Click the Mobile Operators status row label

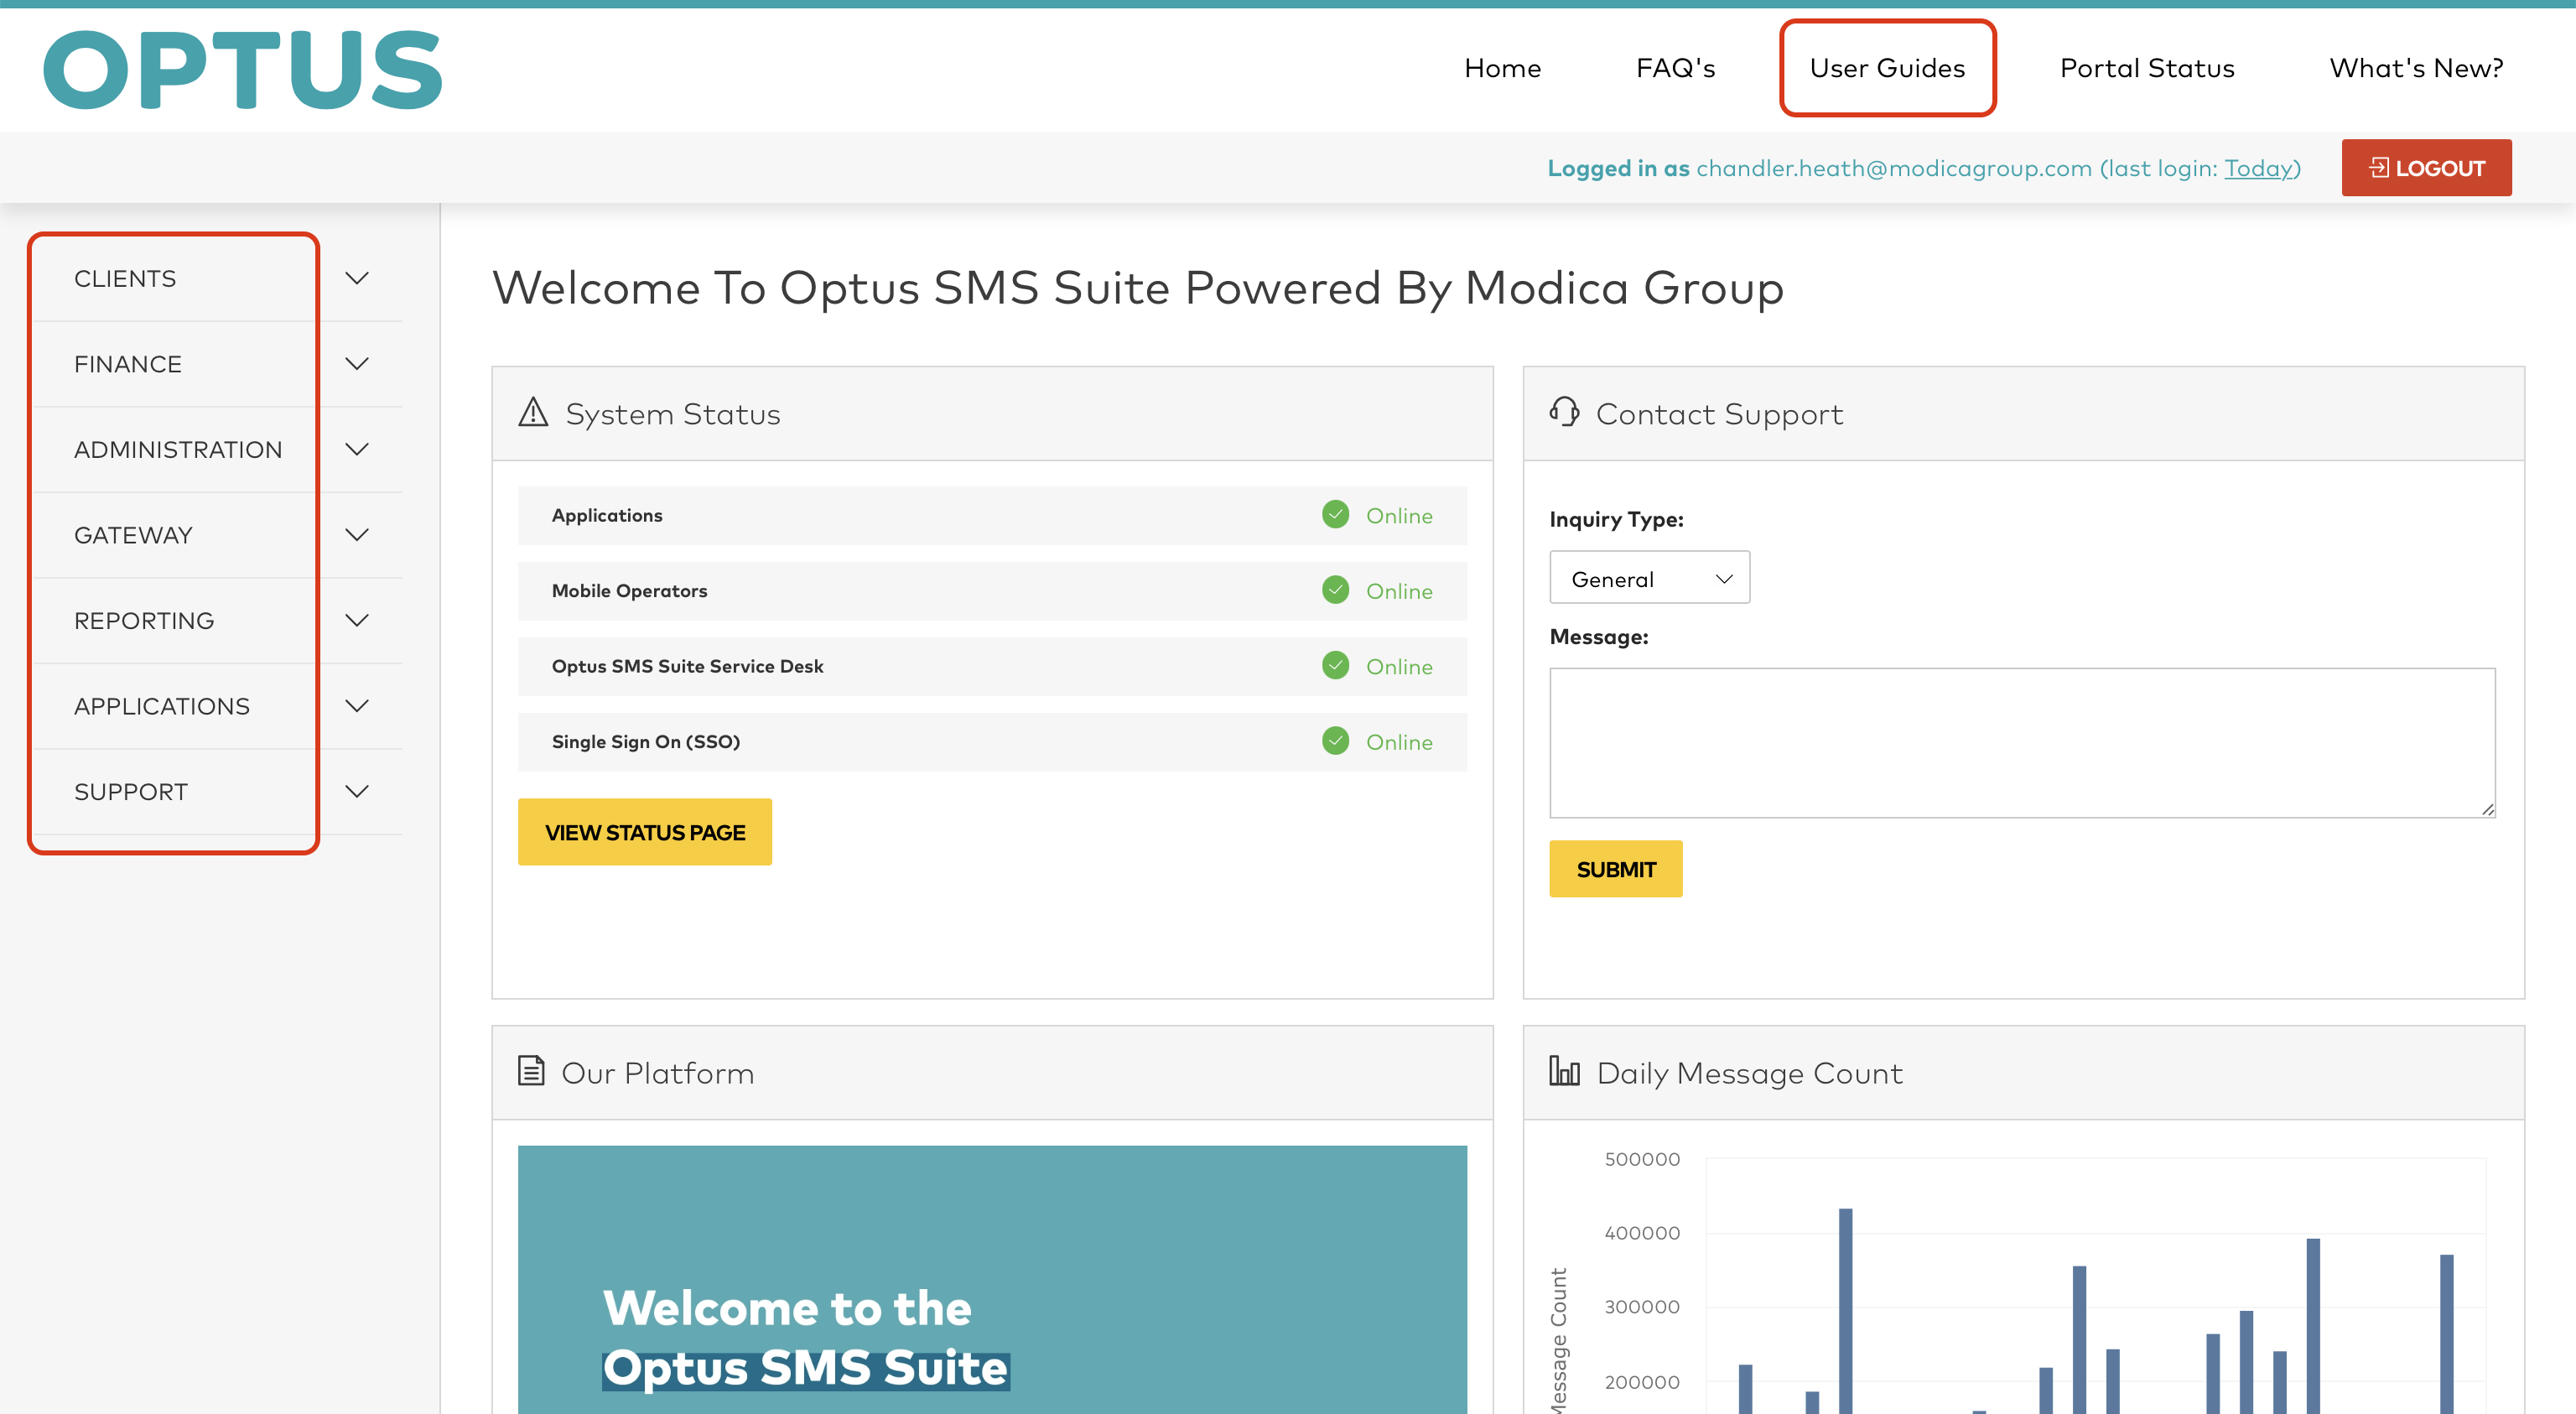[x=629, y=590]
